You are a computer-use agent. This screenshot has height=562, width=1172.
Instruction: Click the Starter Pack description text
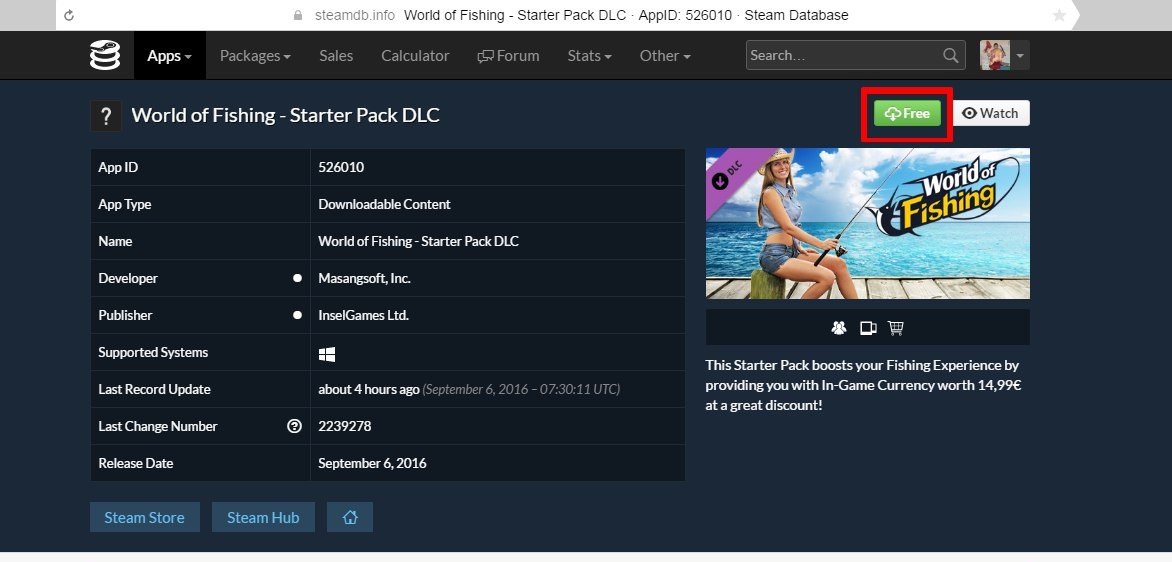point(863,386)
